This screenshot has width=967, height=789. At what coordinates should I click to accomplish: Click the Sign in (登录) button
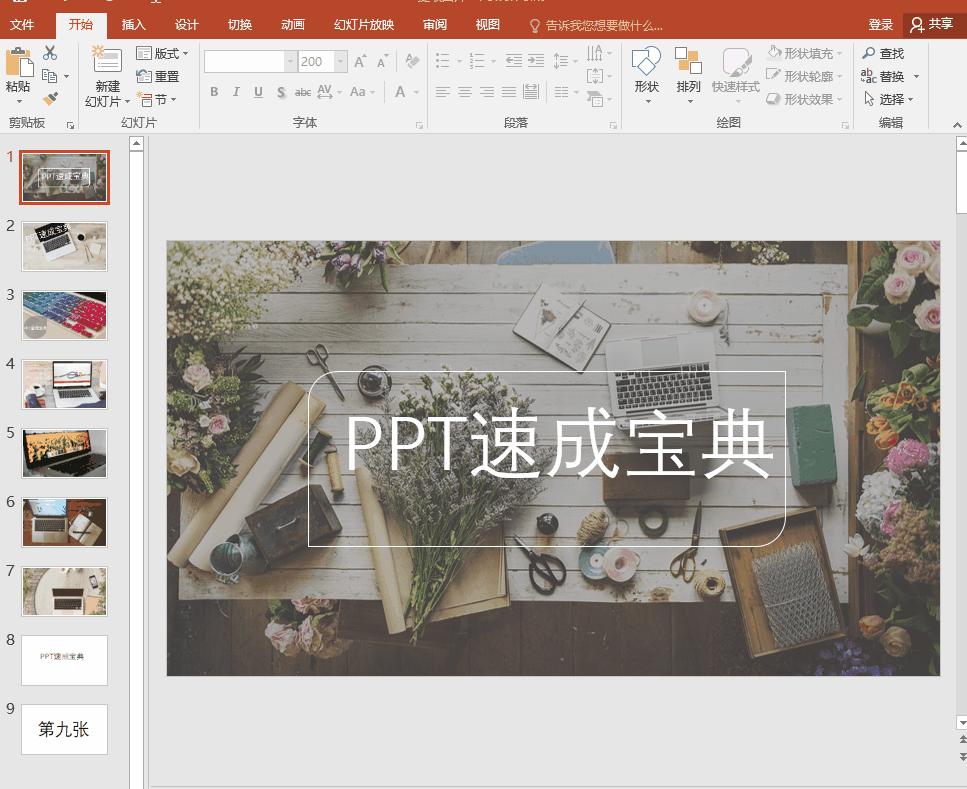[880, 25]
